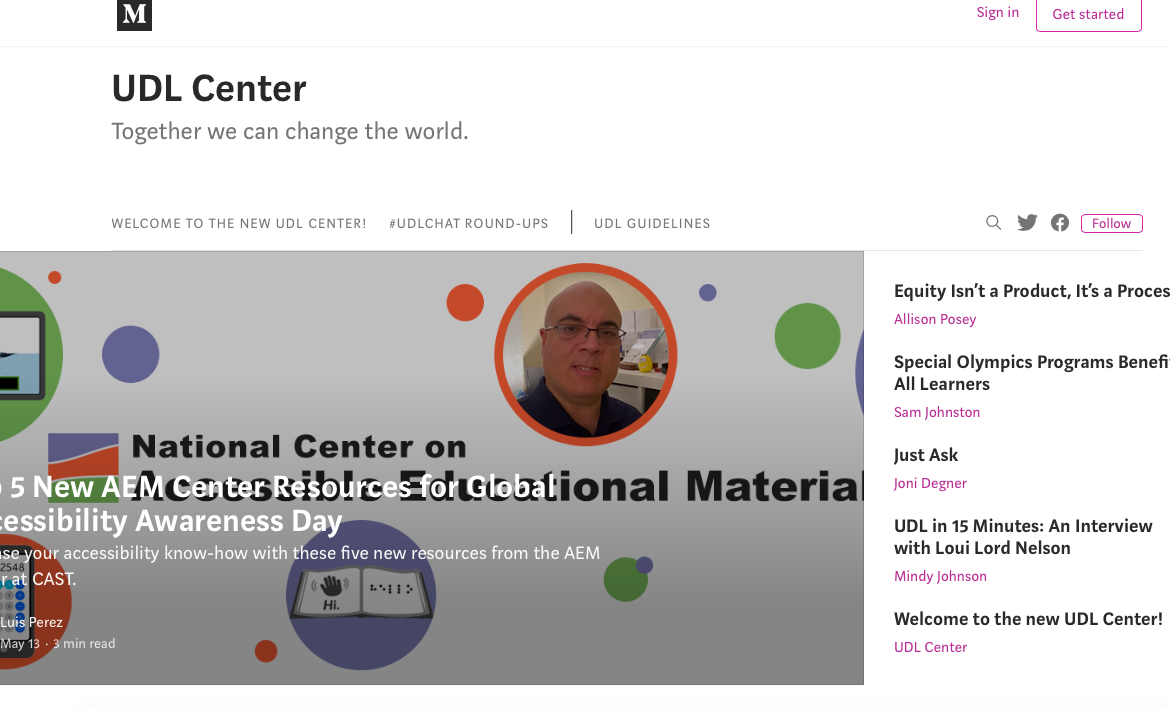Select the #UDLCHAT ROUND-UPS tab
The height and width of the screenshot is (709, 1170).
tap(469, 223)
